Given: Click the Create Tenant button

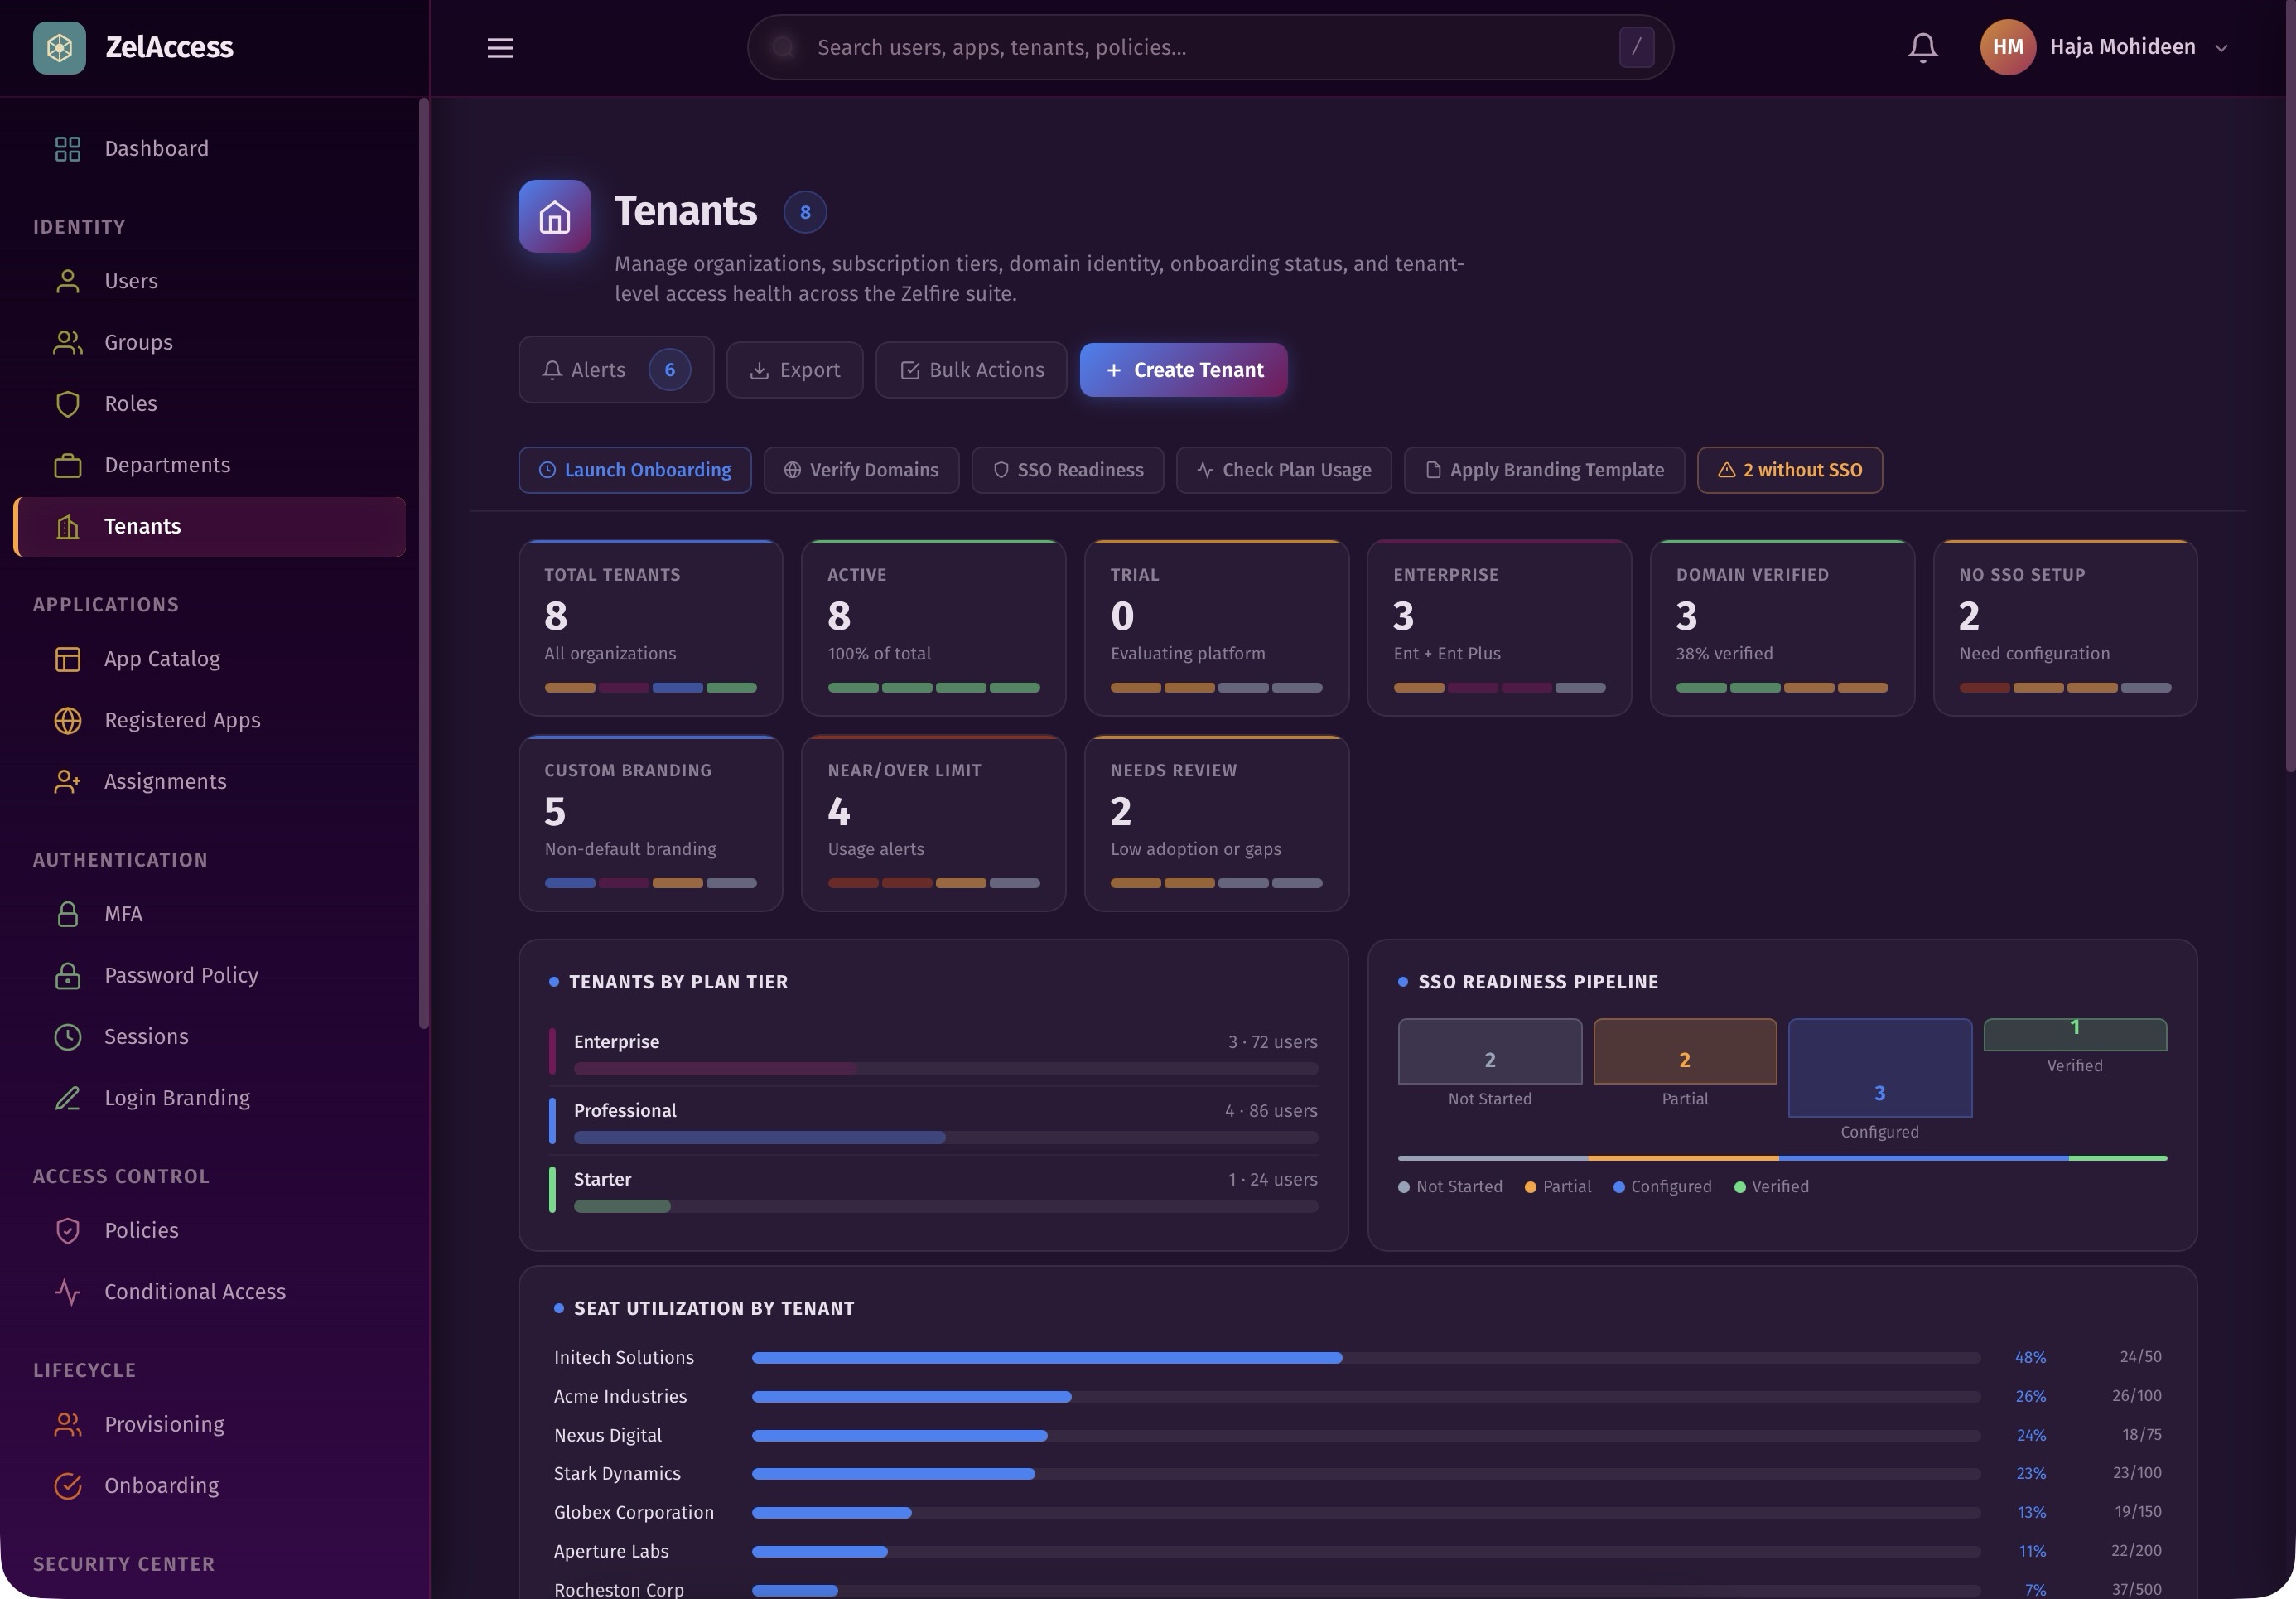Looking at the screenshot, I should (1183, 370).
